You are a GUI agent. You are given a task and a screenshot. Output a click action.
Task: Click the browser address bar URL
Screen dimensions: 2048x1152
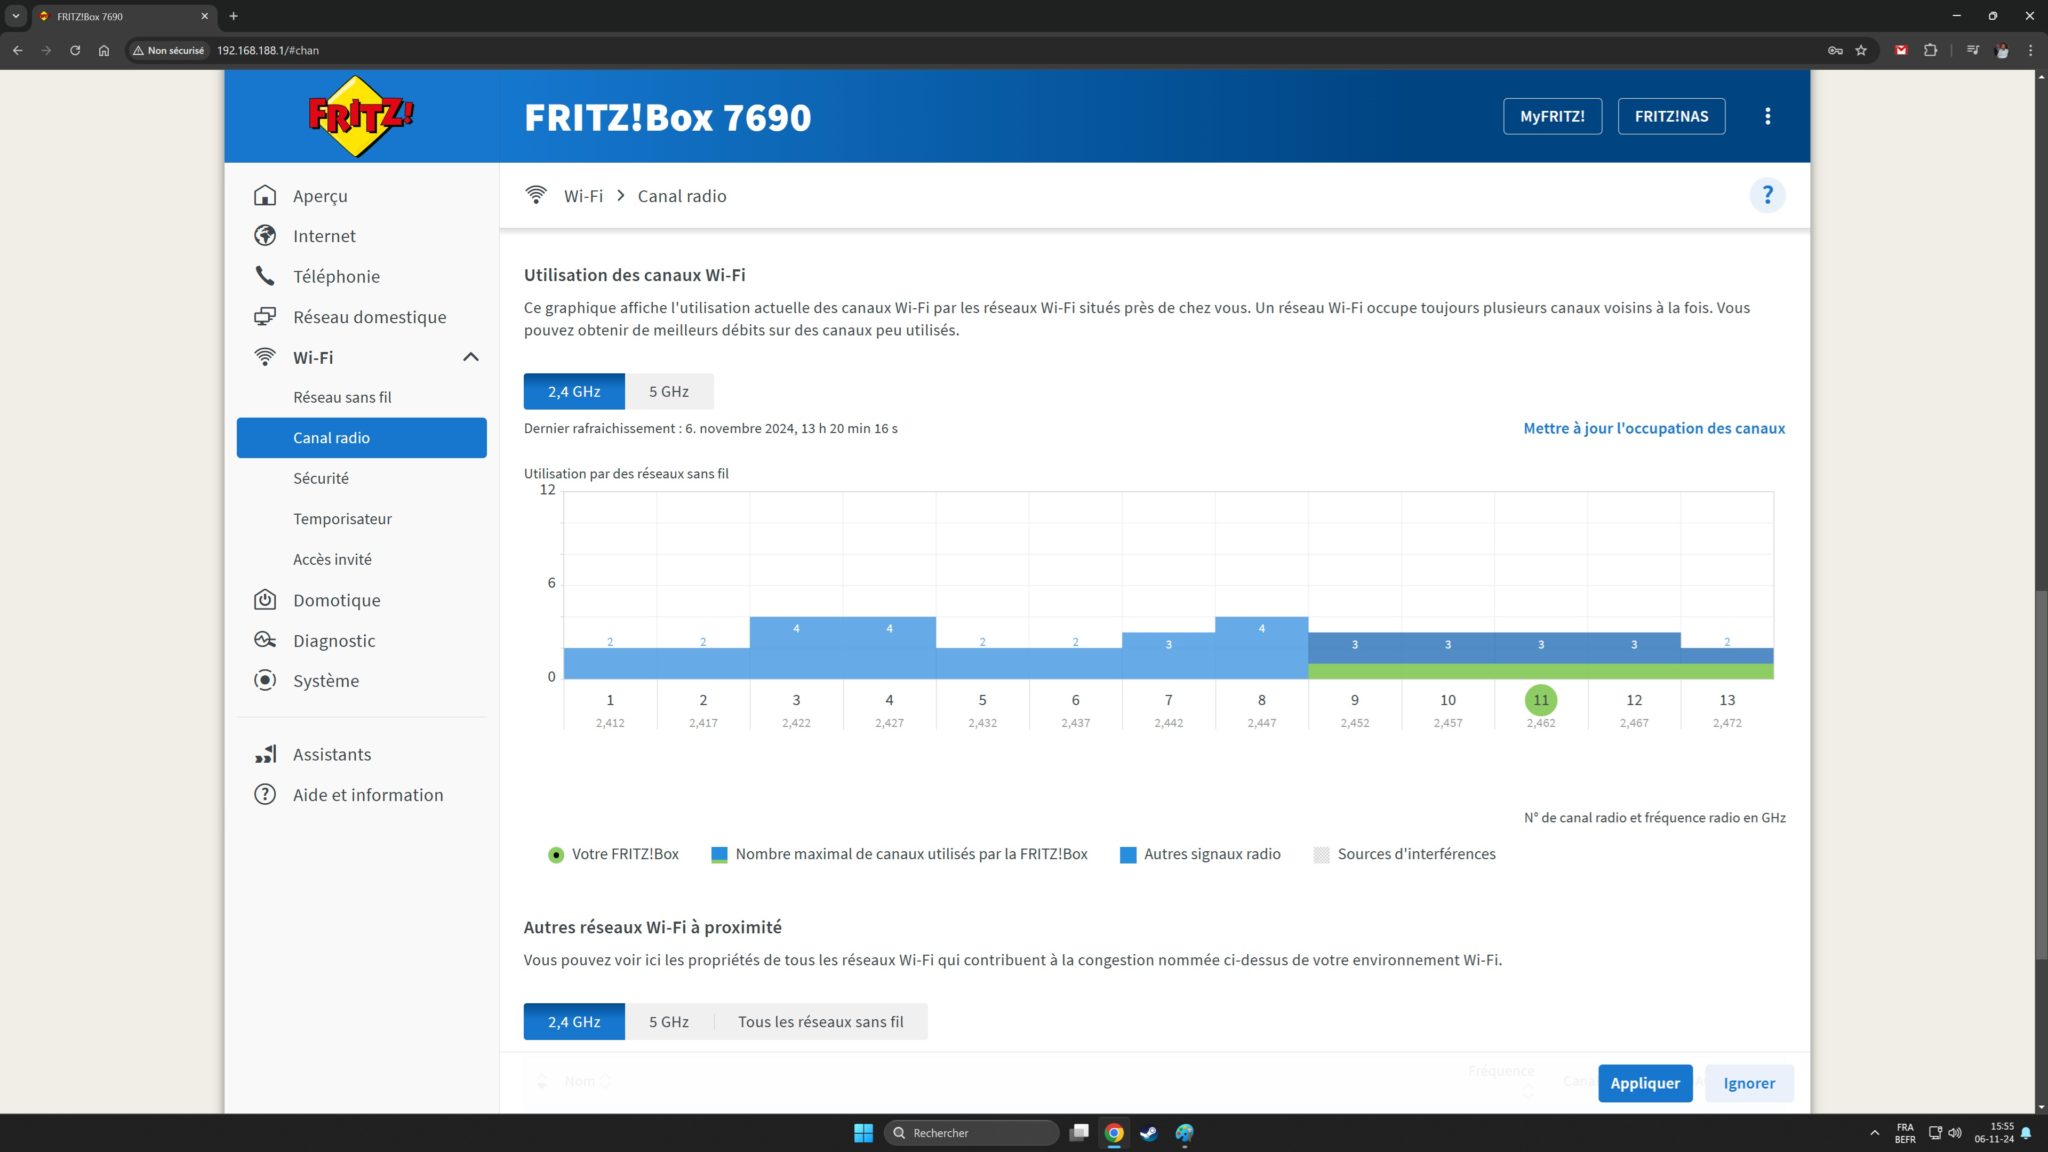[x=268, y=50]
